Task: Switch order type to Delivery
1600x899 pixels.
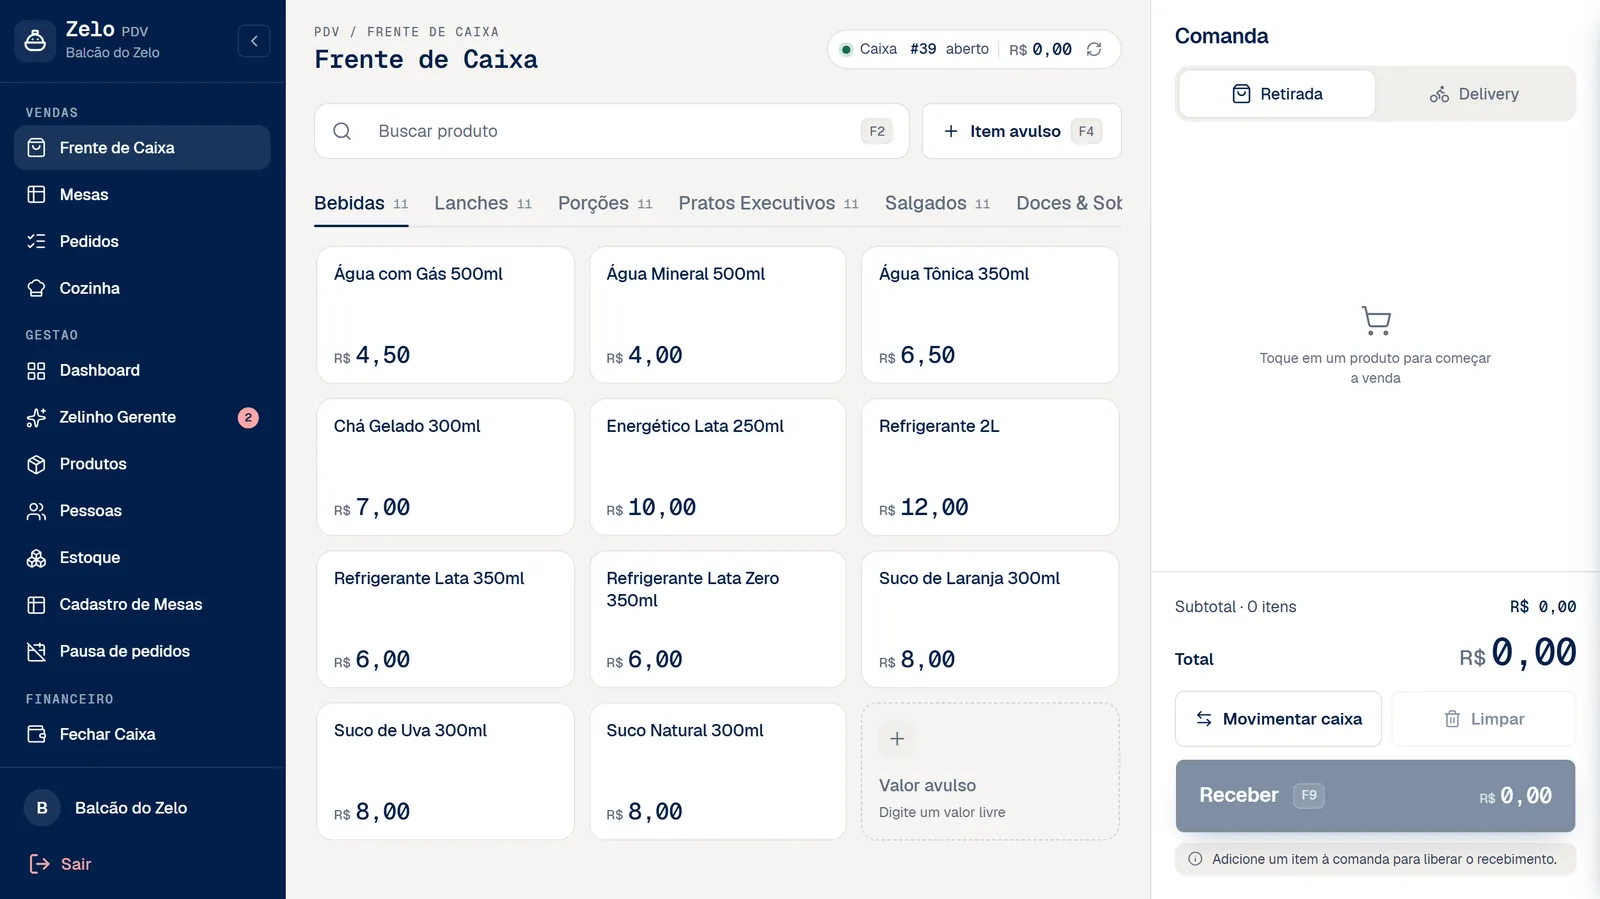Action: 1474,94
